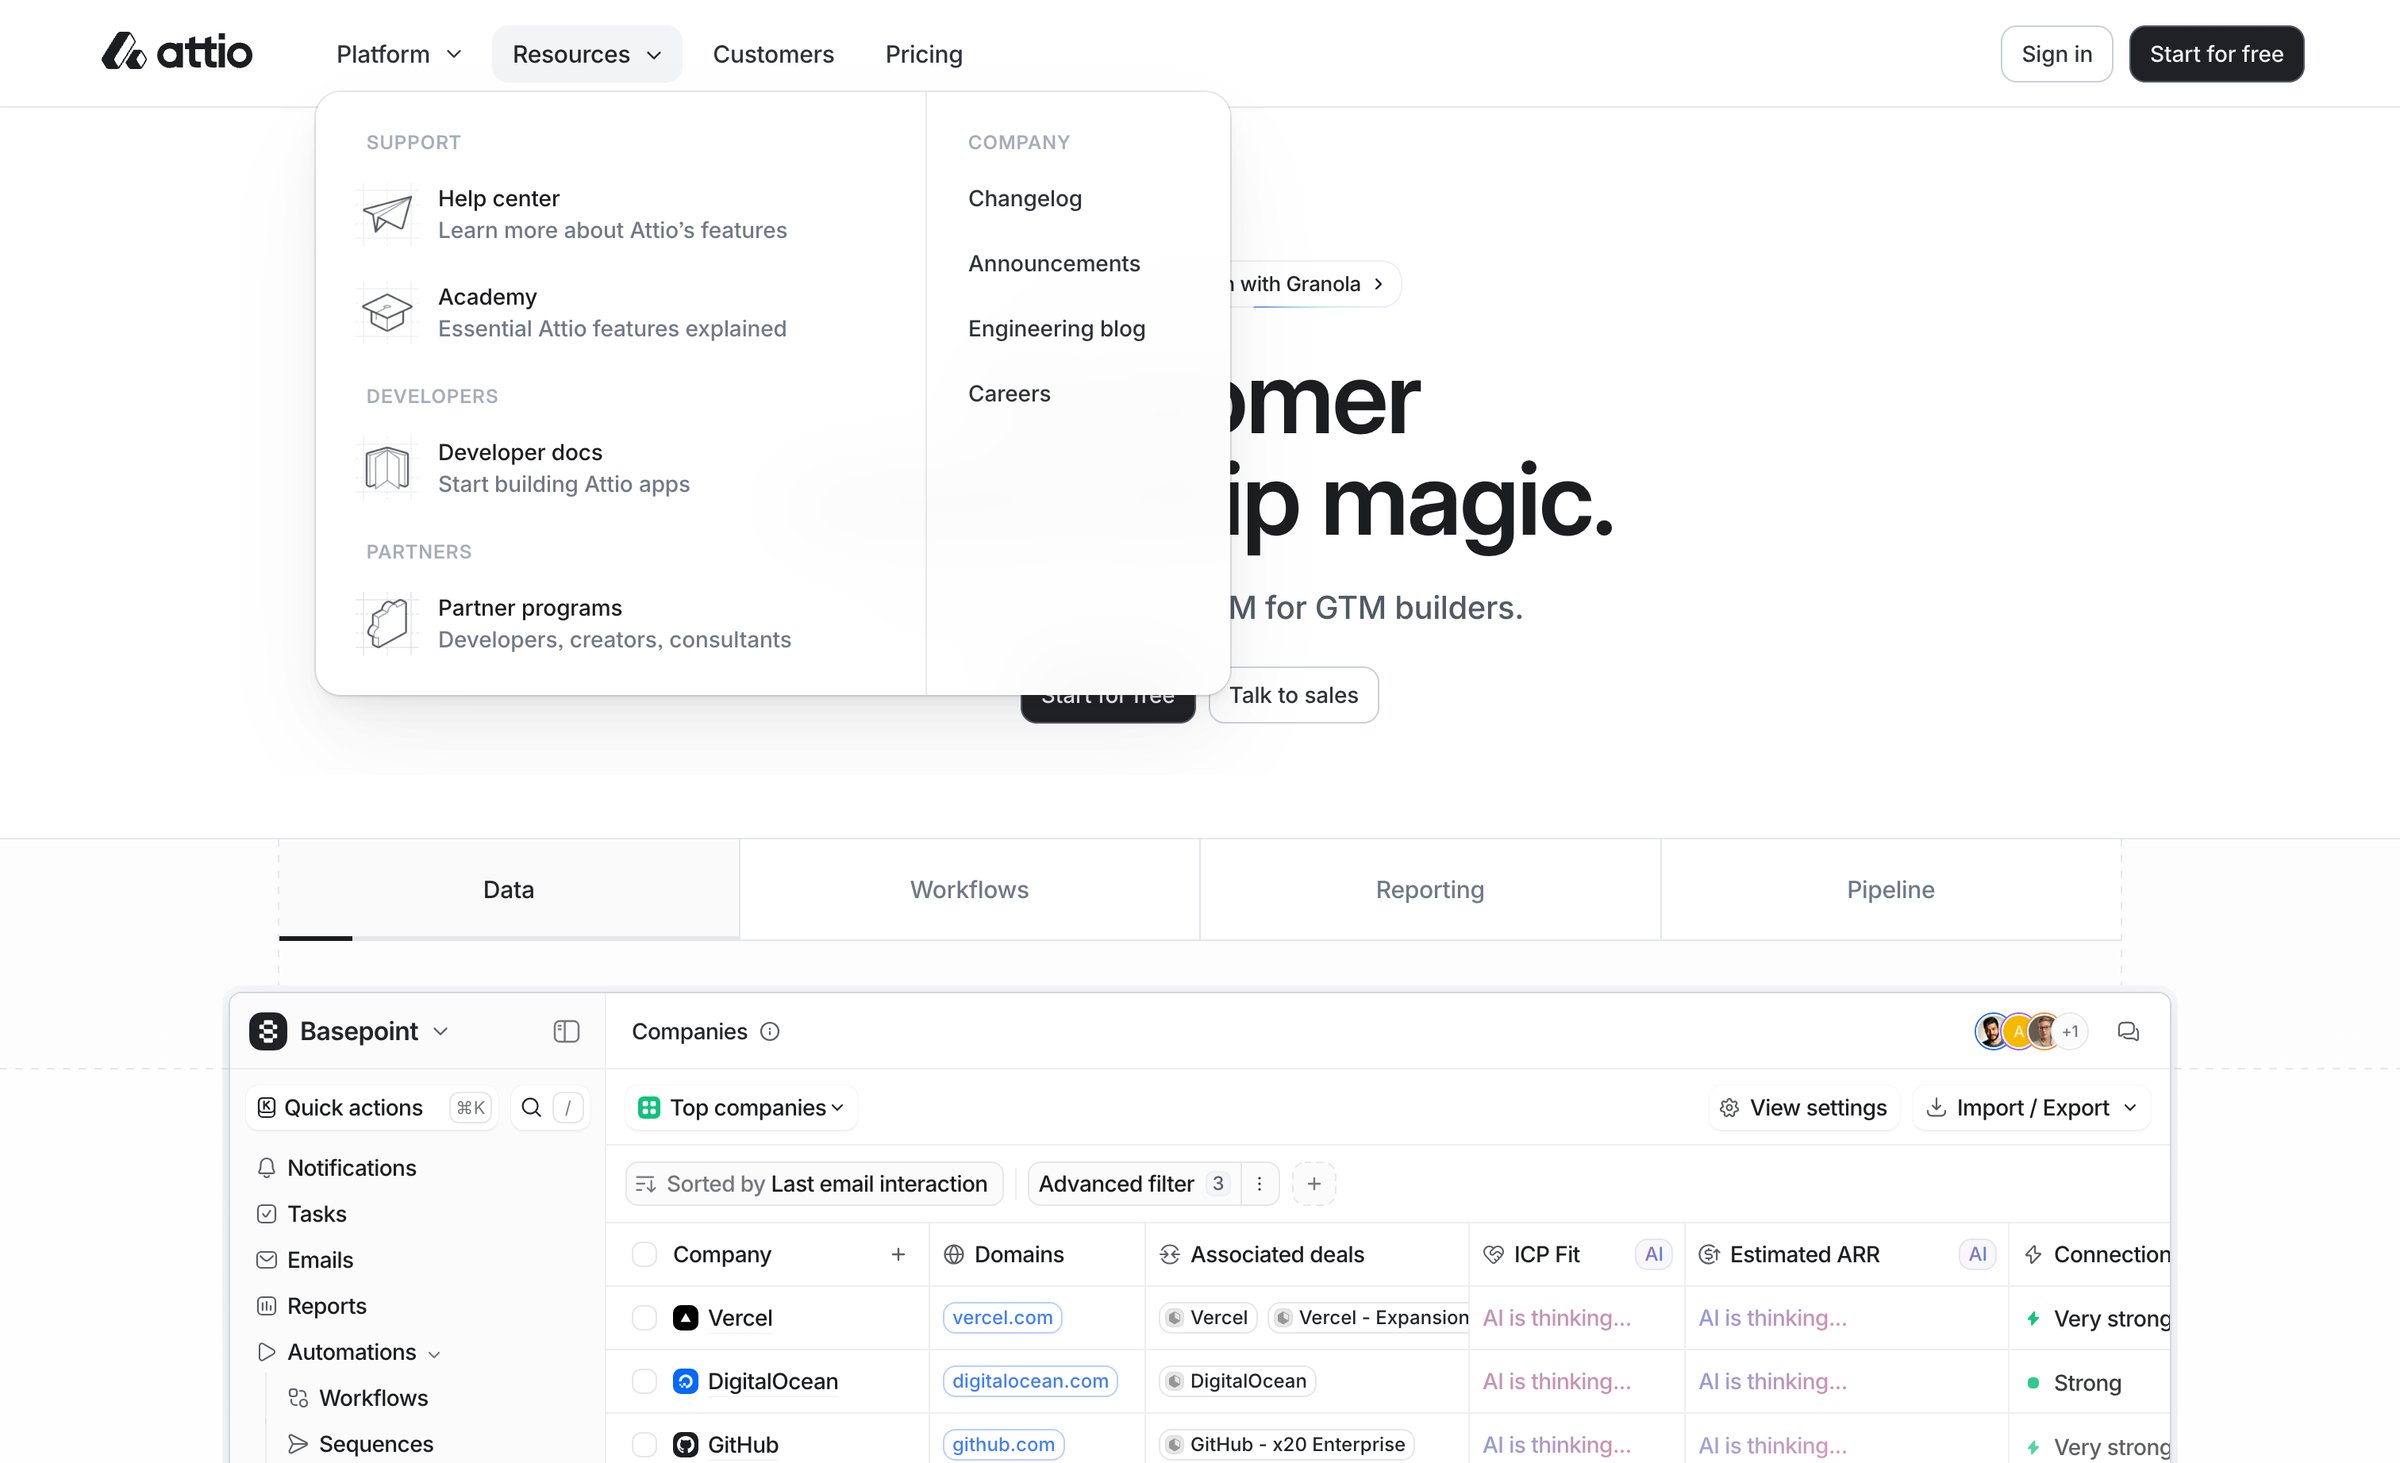Screen dimensions: 2400x1463
Task: Open the Sorted by Last email interaction control
Action: click(814, 1184)
